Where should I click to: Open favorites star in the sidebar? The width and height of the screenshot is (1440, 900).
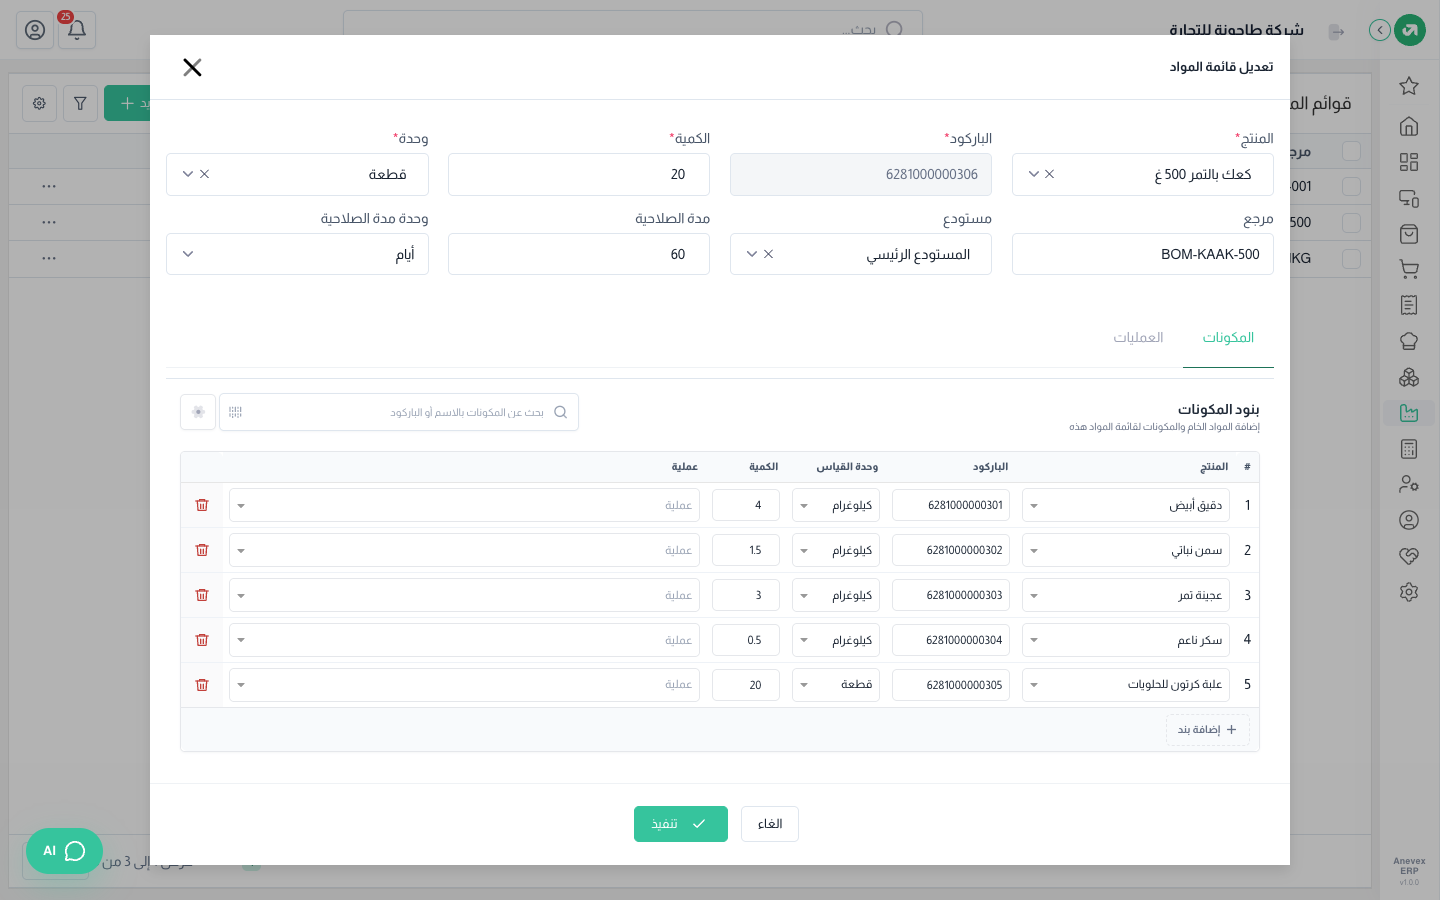[x=1409, y=86]
